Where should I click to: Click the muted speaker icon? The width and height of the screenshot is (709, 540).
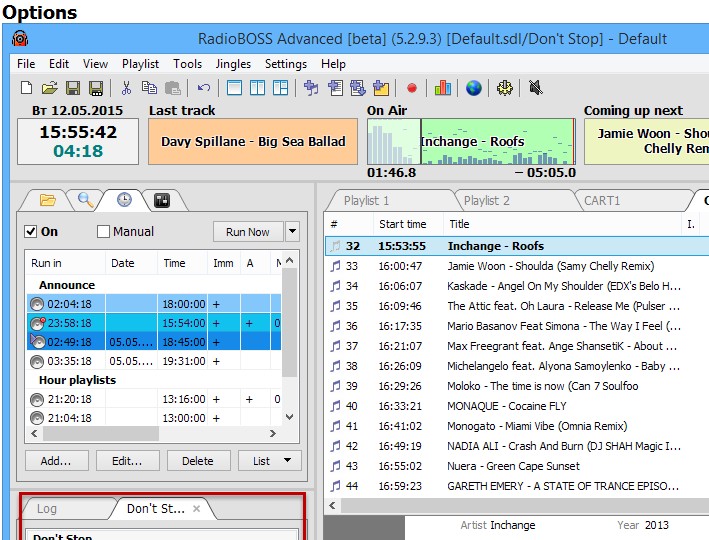(x=535, y=88)
